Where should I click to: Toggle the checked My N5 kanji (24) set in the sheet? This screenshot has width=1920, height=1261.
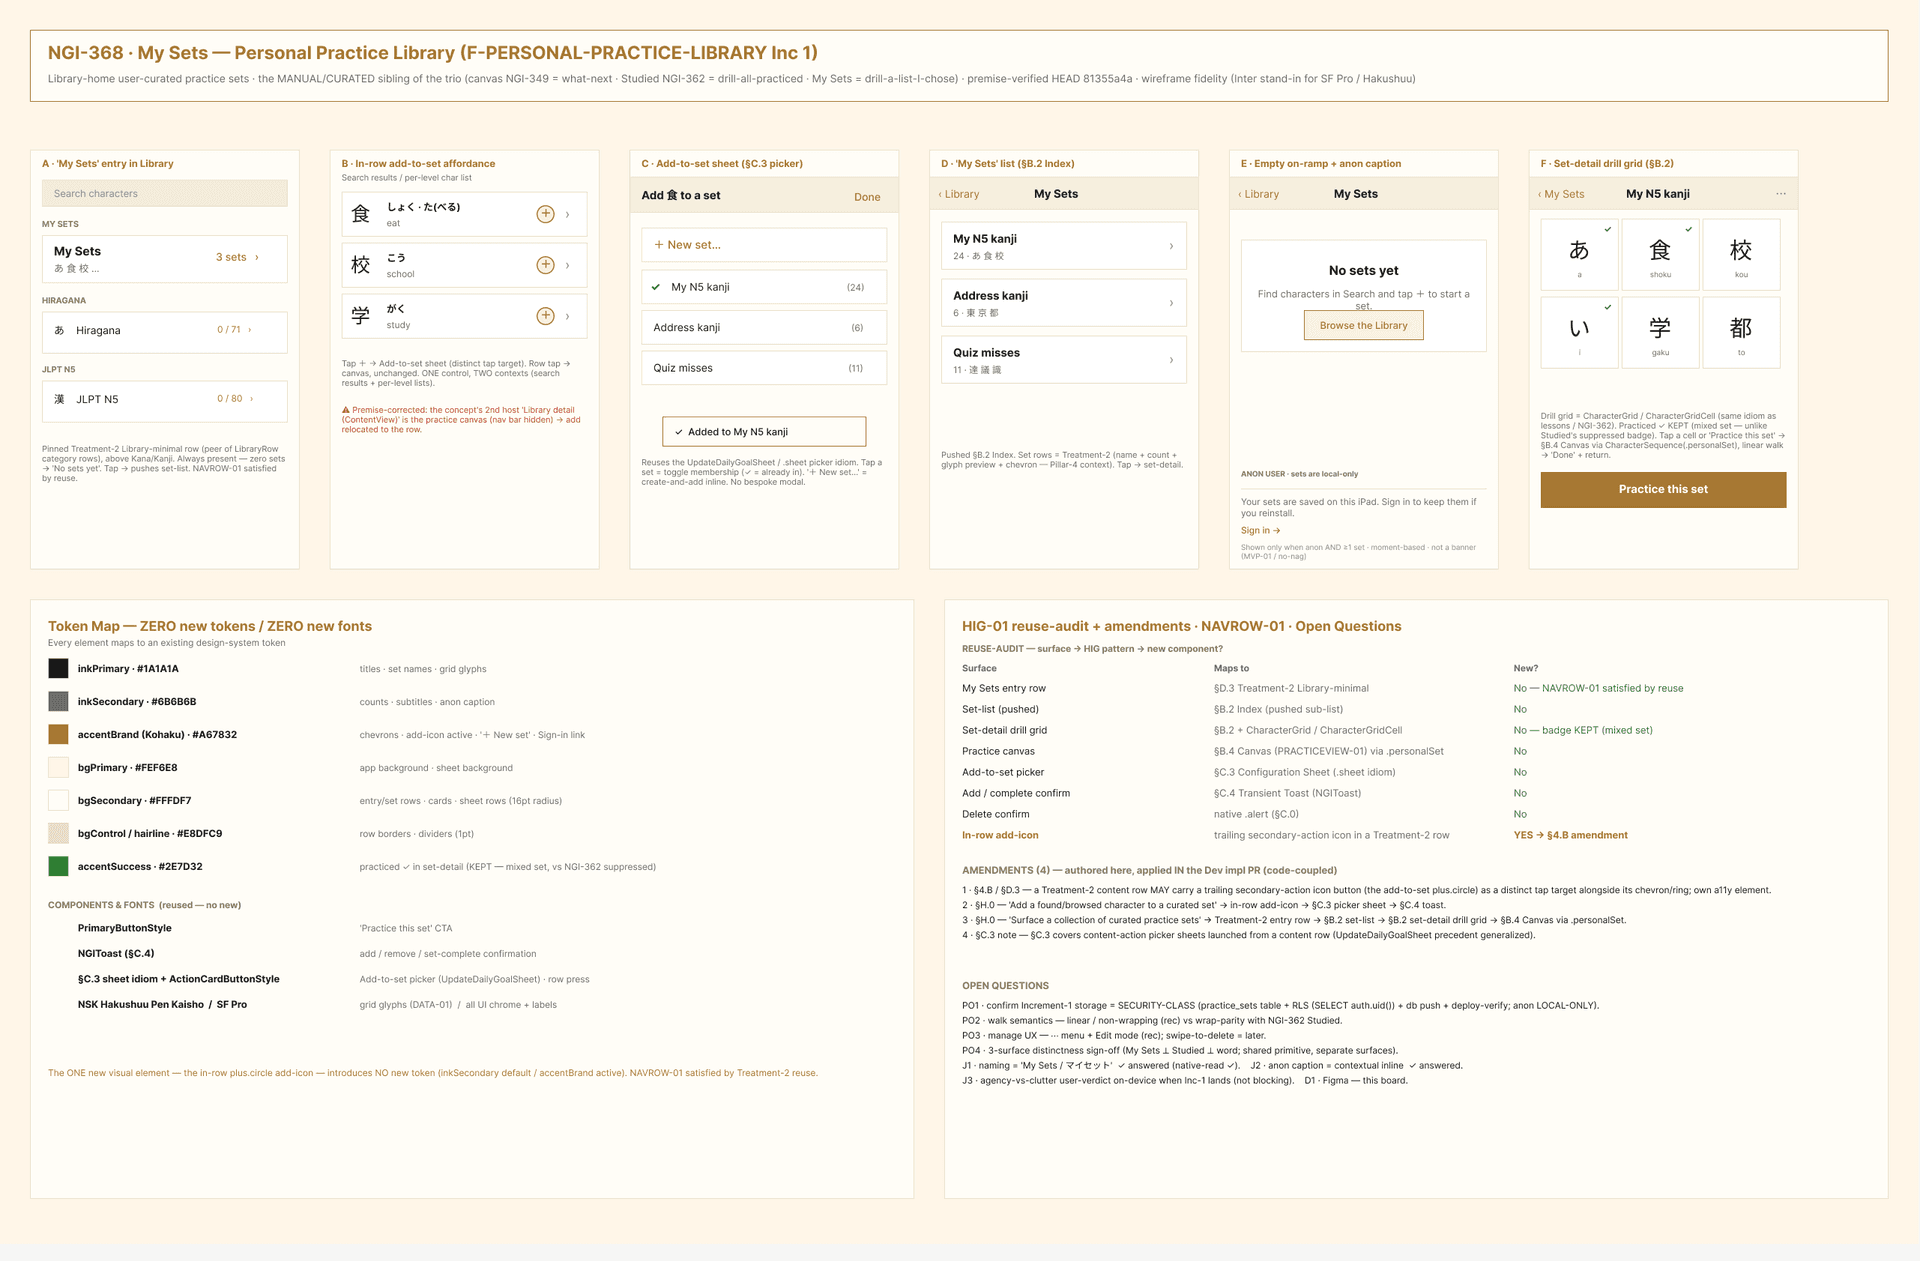click(764, 287)
